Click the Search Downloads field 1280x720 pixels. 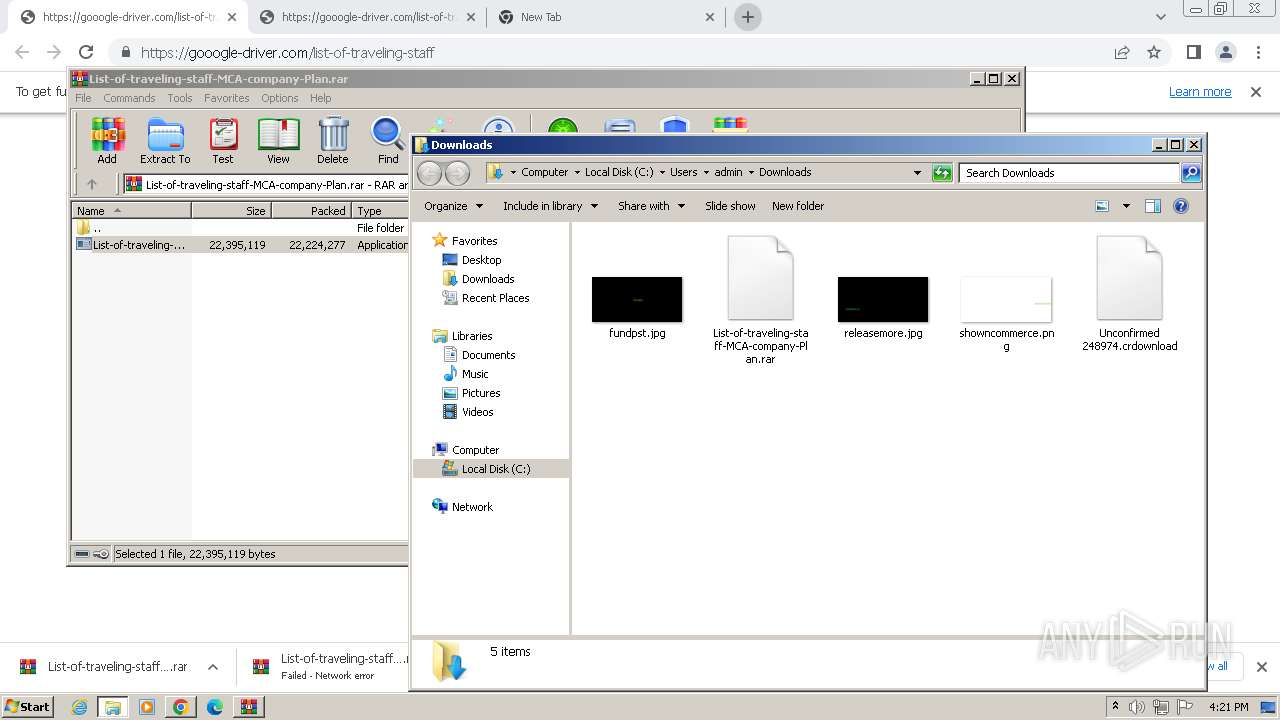pyautogui.click(x=1069, y=173)
